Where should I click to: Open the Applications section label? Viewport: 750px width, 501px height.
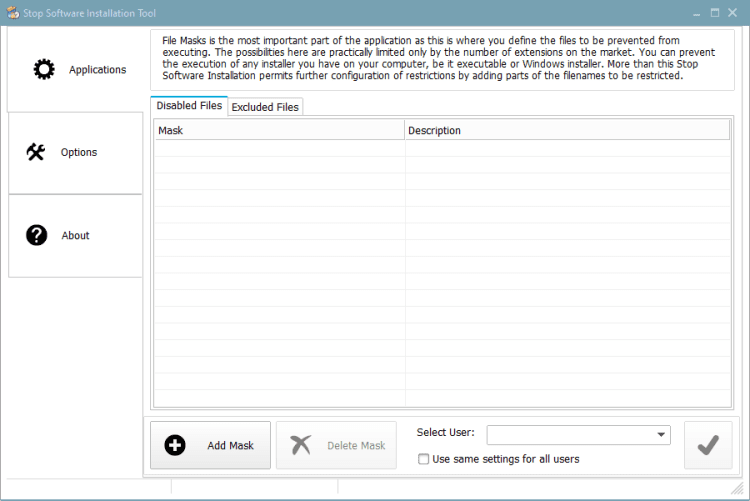pyautogui.click(x=98, y=70)
